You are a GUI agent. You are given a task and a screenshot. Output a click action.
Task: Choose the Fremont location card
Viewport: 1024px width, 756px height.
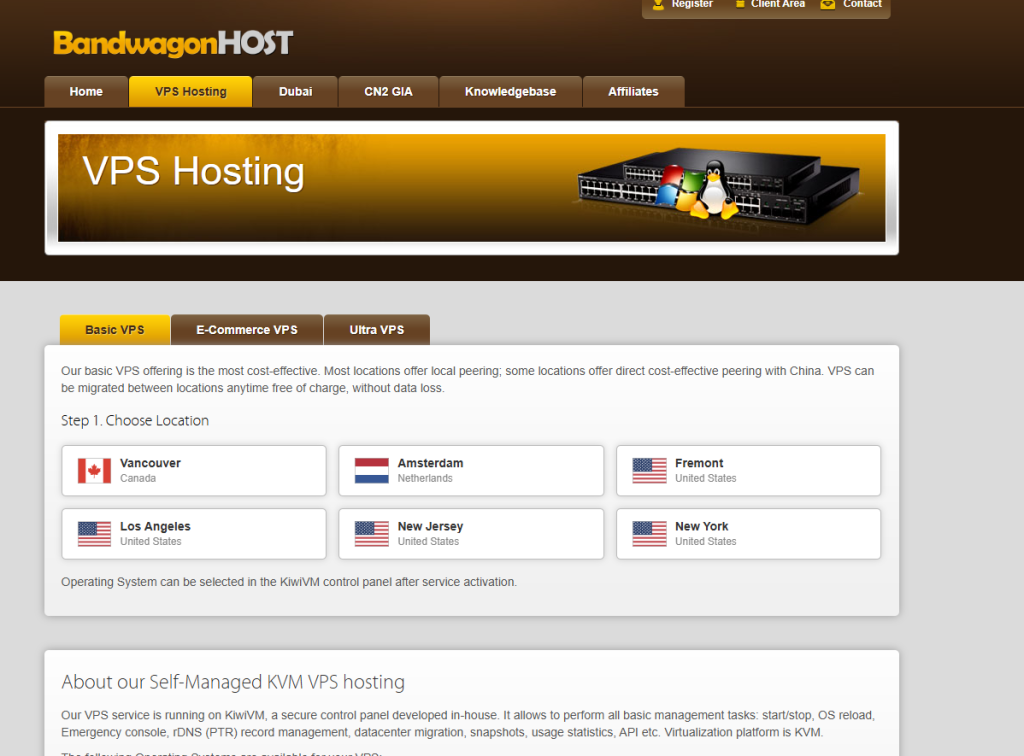click(x=748, y=471)
